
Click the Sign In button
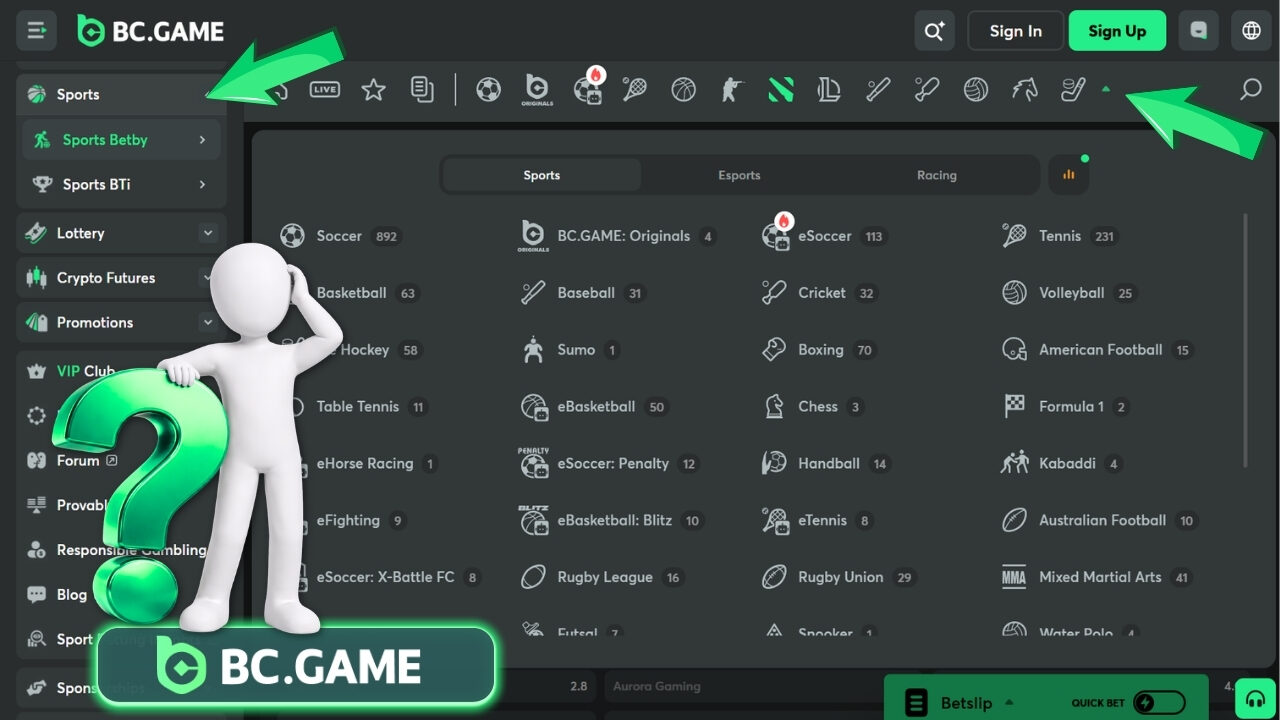pos(1015,31)
